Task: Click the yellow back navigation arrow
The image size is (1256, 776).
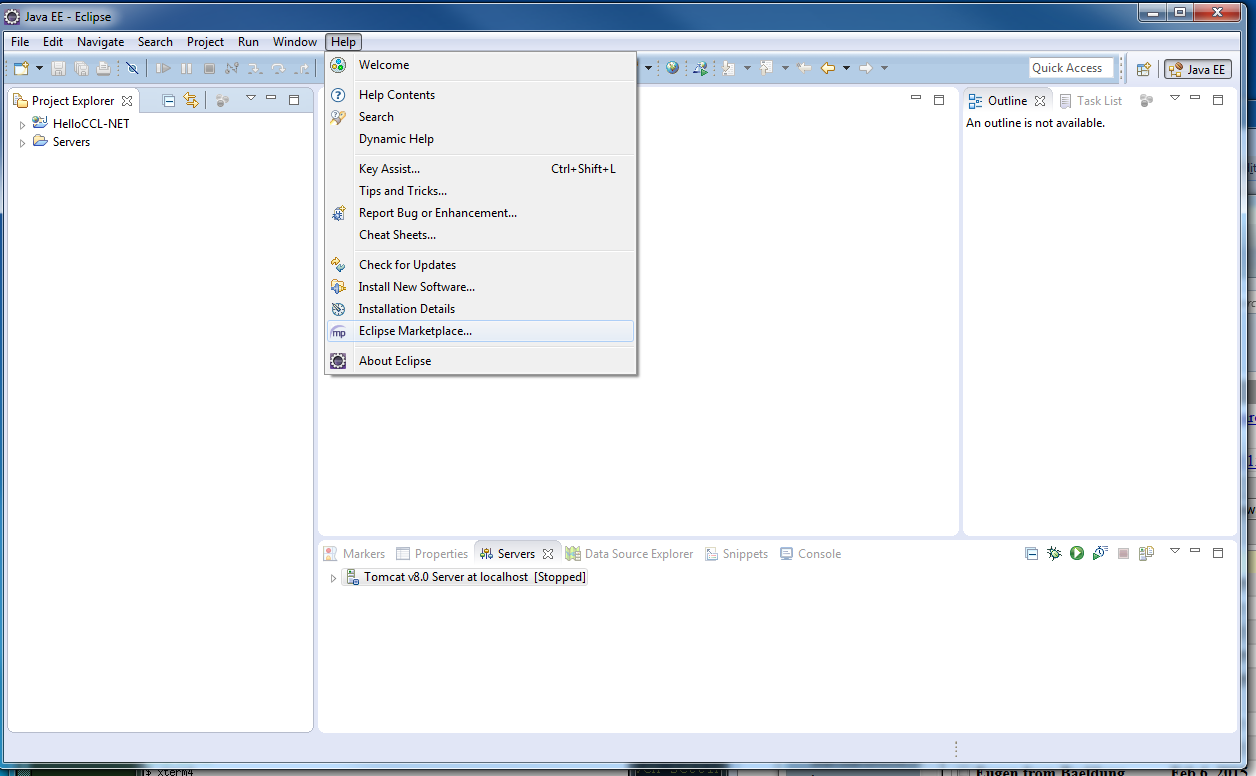Action: click(x=827, y=68)
